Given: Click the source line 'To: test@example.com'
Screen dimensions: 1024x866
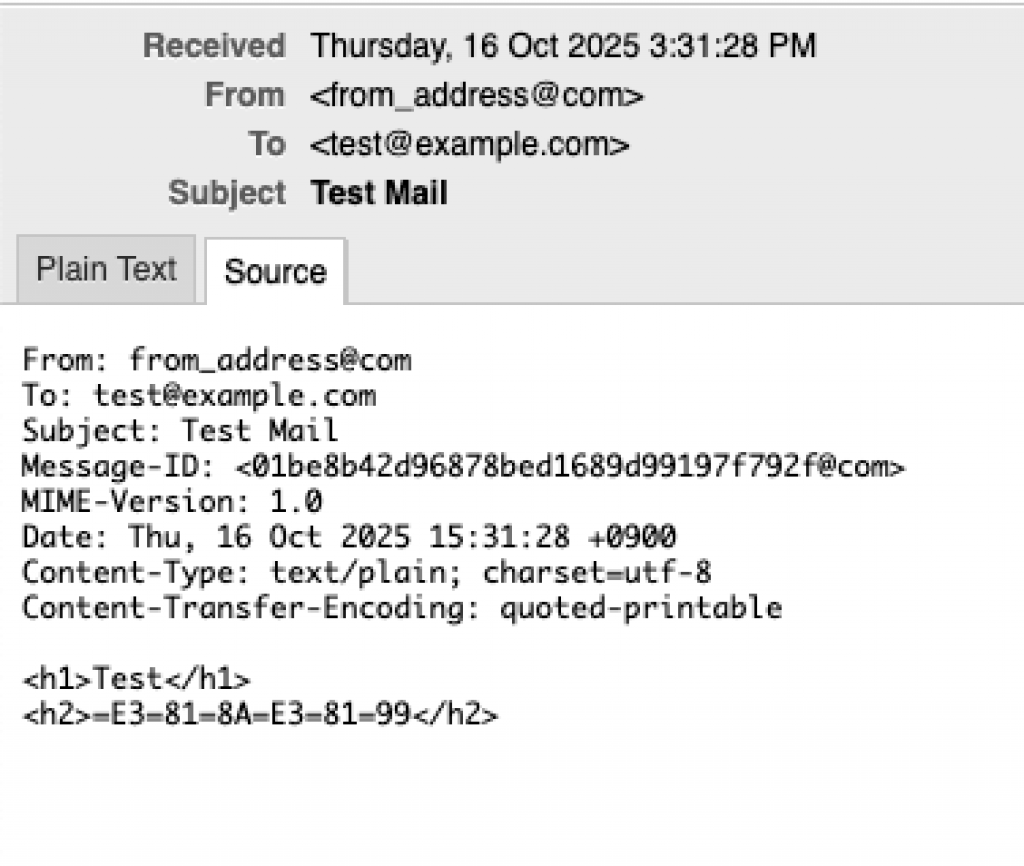Looking at the screenshot, I should click(199, 395).
